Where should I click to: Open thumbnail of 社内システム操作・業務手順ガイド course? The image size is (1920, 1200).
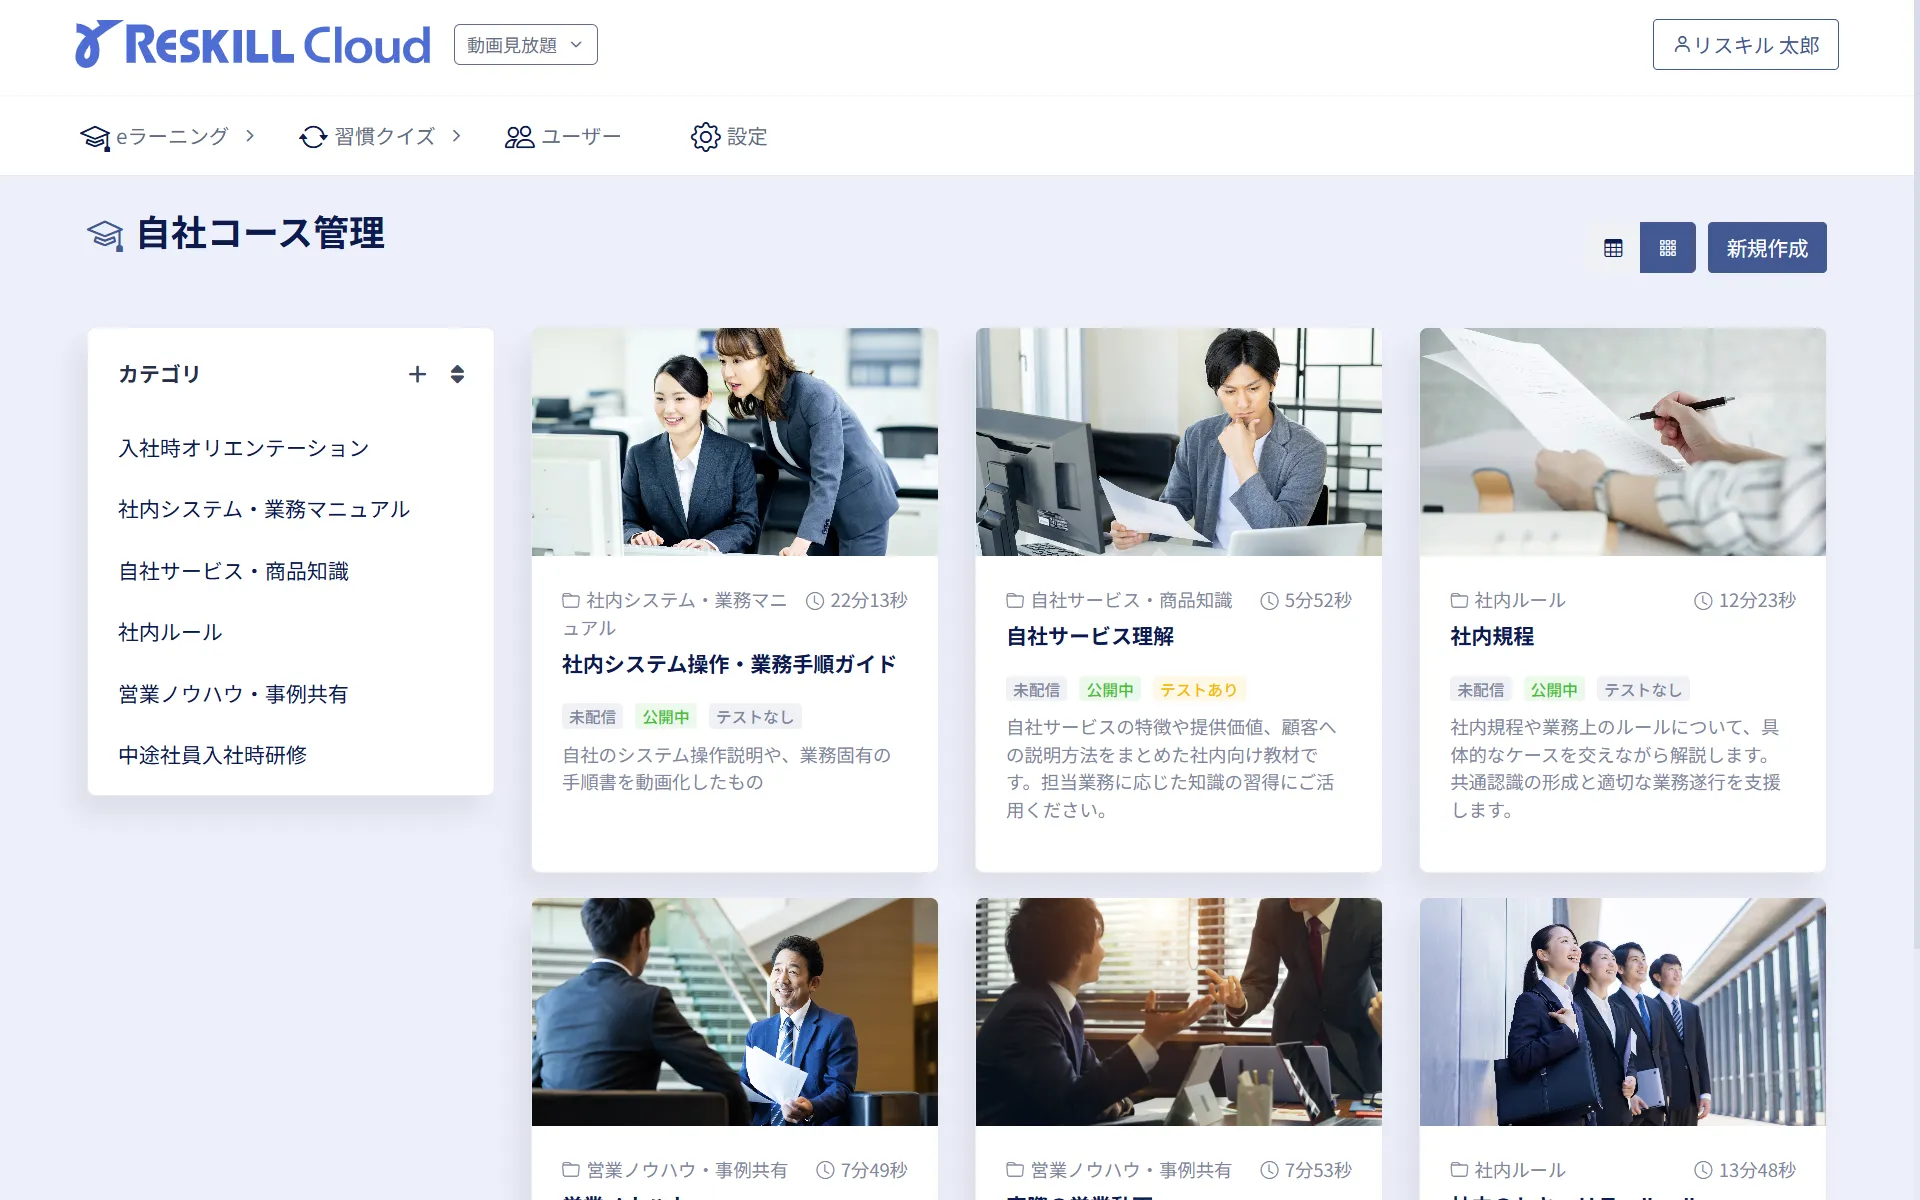[x=735, y=442]
